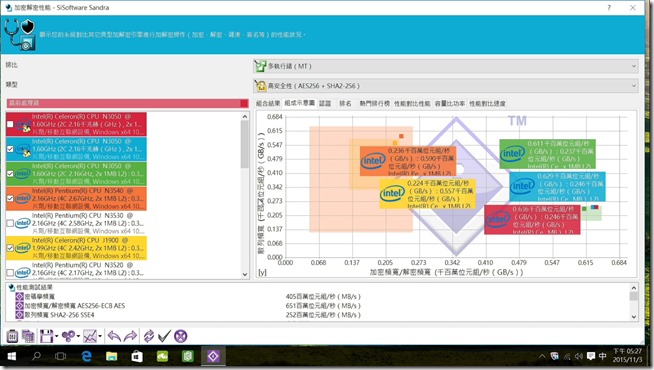The height and width of the screenshot is (370, 654).
Task: Click the taskbar search magnifier icon
Action: click(37, 356)
